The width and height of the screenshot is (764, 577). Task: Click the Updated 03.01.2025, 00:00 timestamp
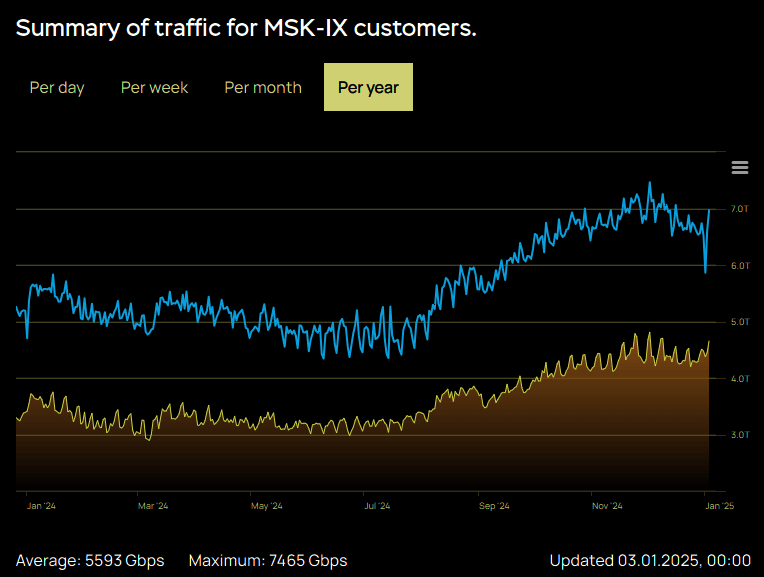point(650,560)
